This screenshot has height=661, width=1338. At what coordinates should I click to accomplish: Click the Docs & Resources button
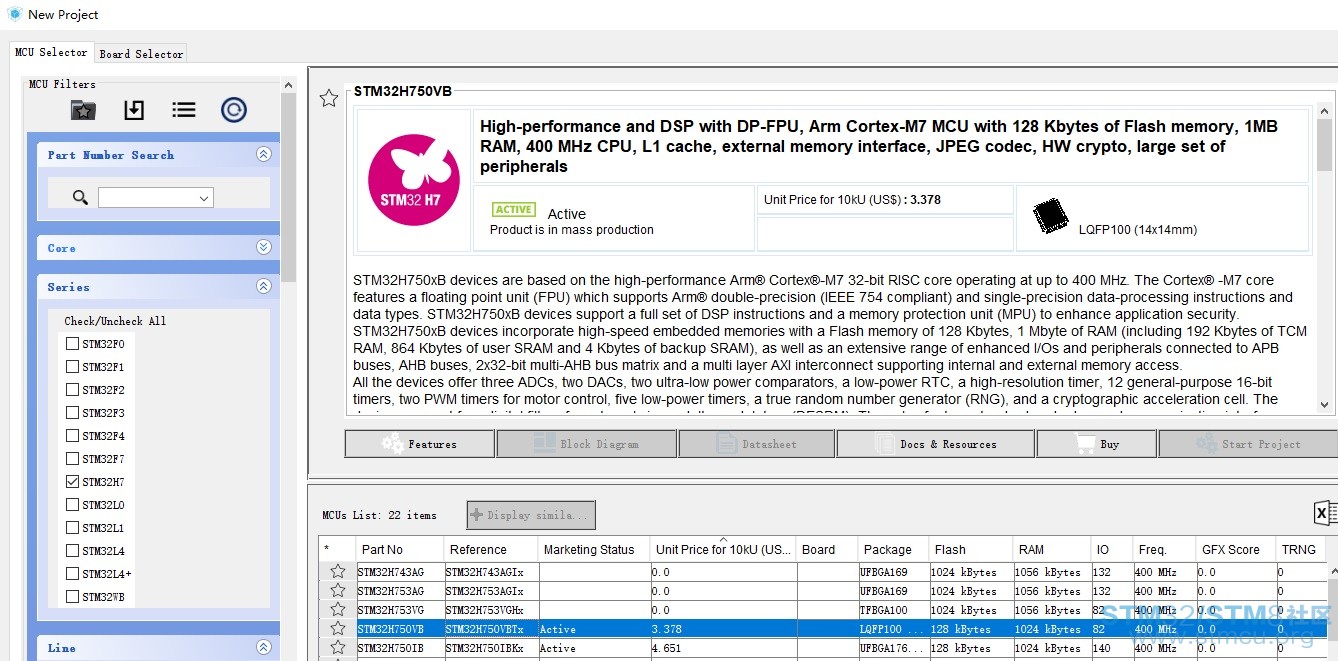935,444
